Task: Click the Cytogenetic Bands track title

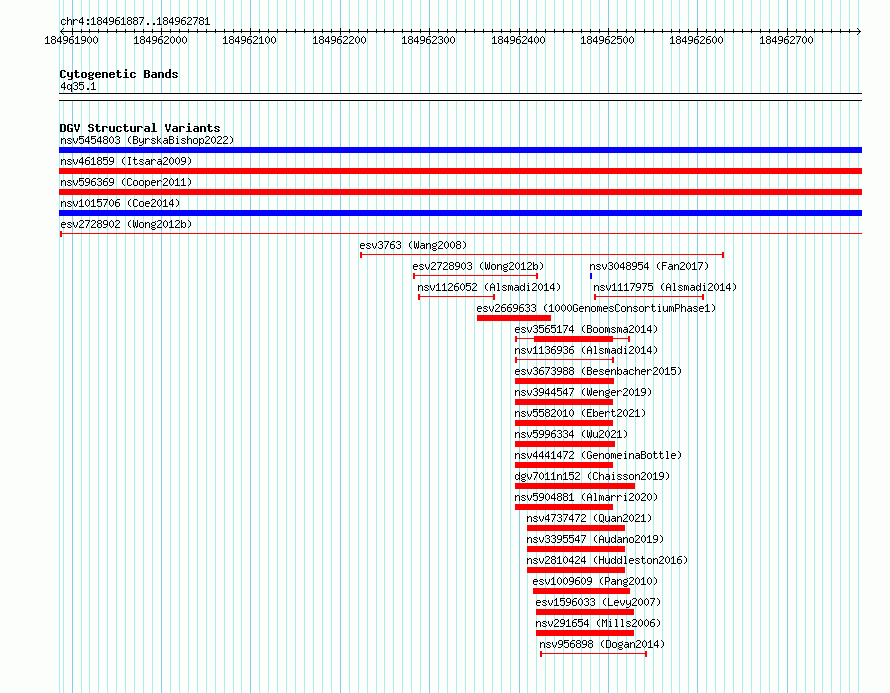Action: pyautogui.click(x=119, y=74)
